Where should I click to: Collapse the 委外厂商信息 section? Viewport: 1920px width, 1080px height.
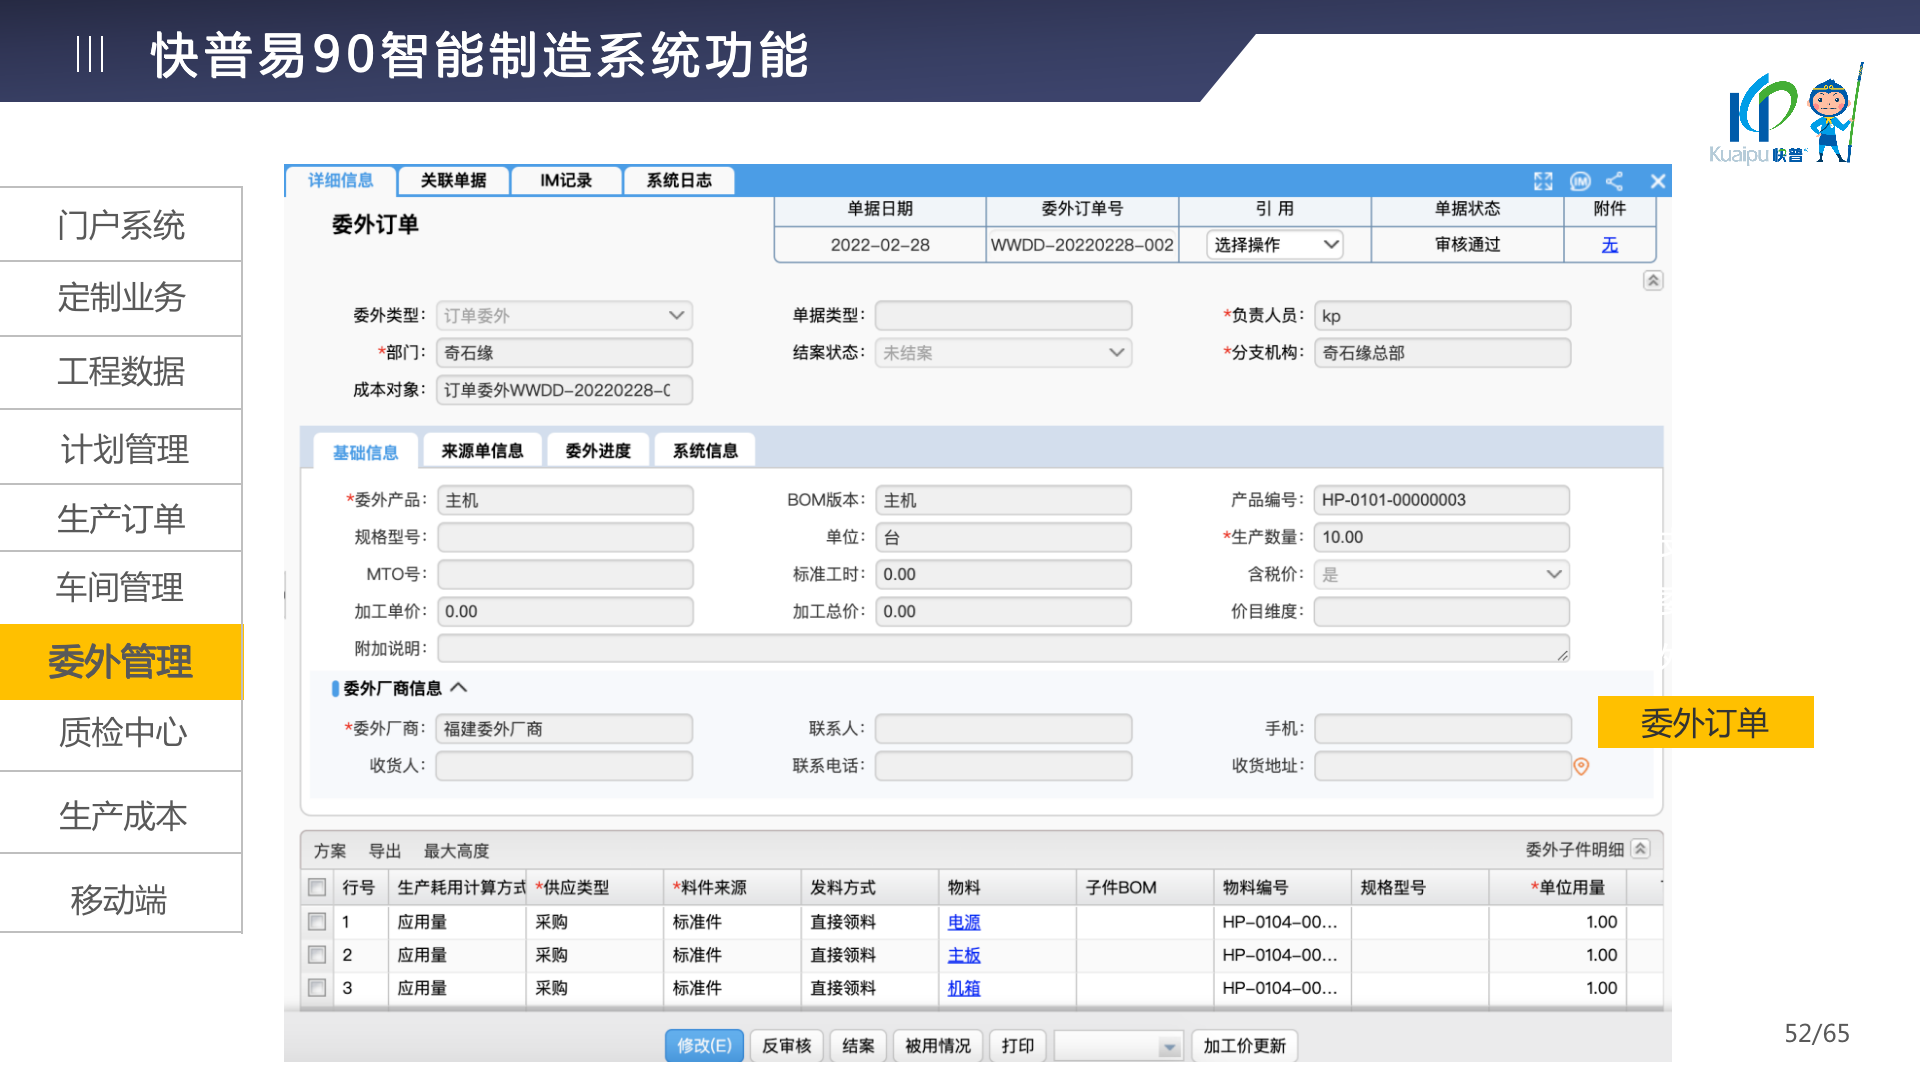[459, 688]
